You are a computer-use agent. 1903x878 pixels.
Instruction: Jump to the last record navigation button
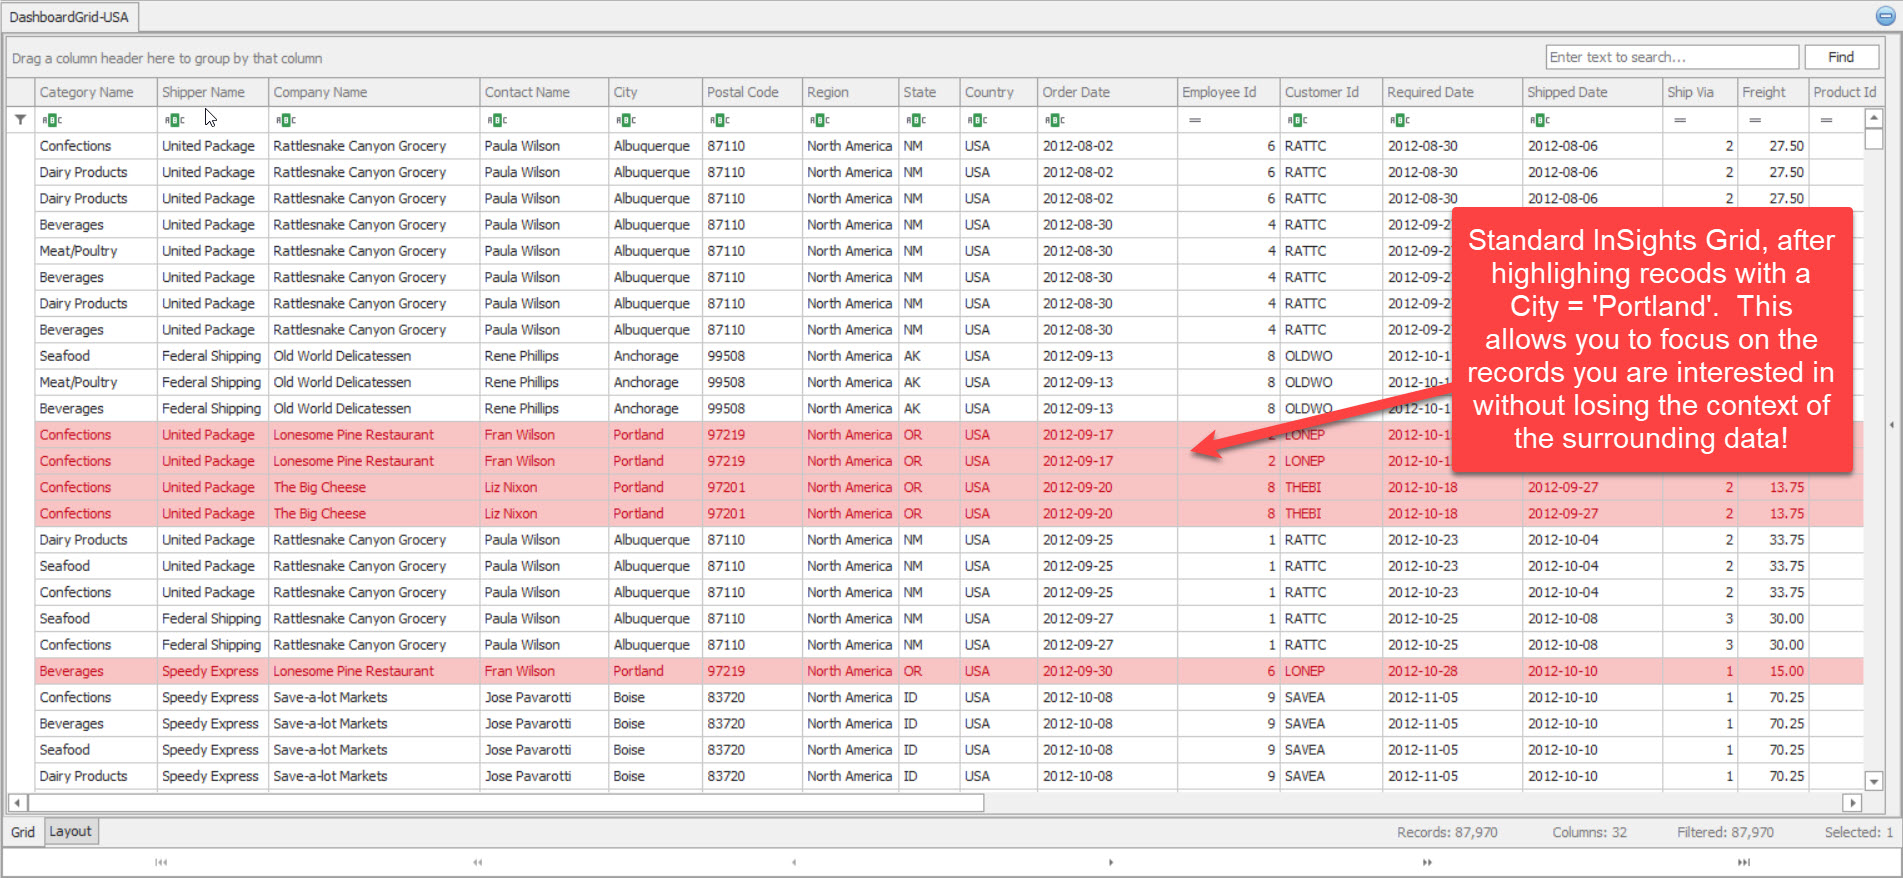click(x=1743, y=862)
